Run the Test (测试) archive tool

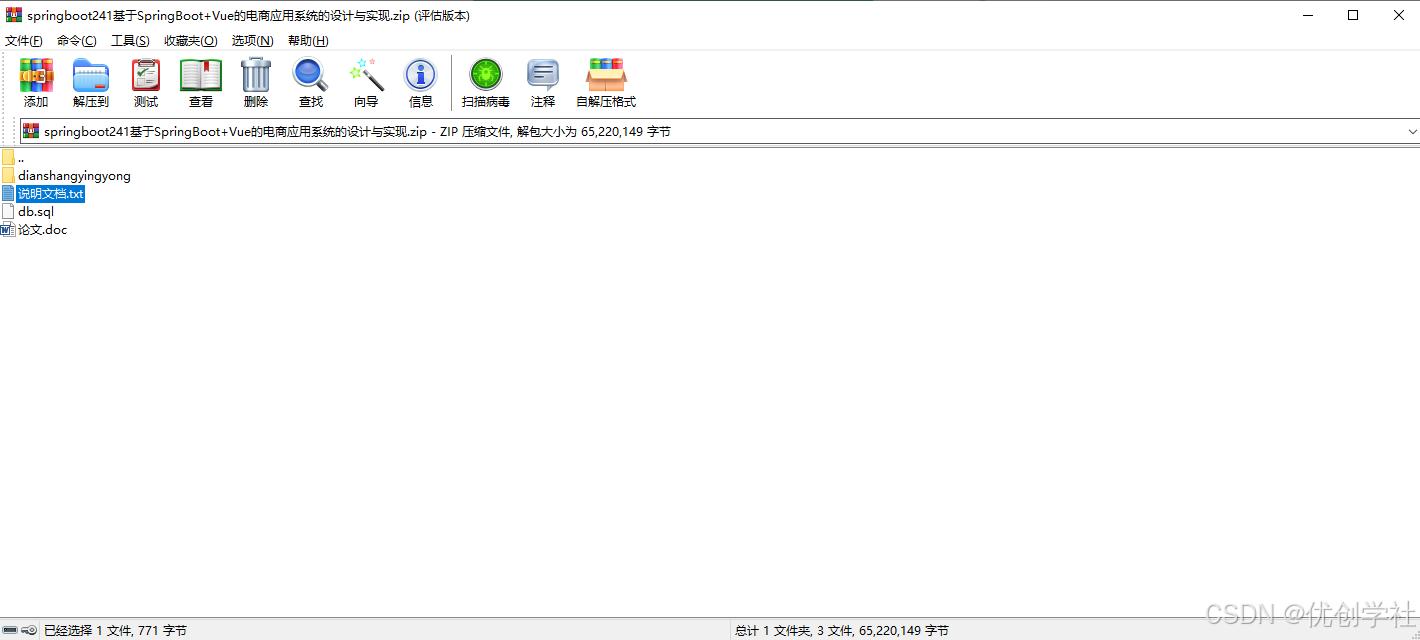coord(146,76)
